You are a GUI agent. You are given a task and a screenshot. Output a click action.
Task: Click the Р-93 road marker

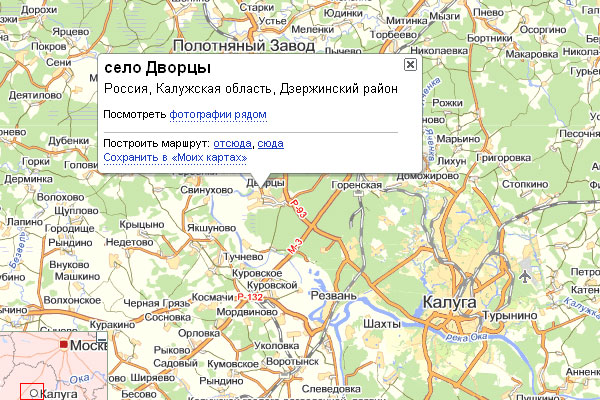click(x=298, y=209)
